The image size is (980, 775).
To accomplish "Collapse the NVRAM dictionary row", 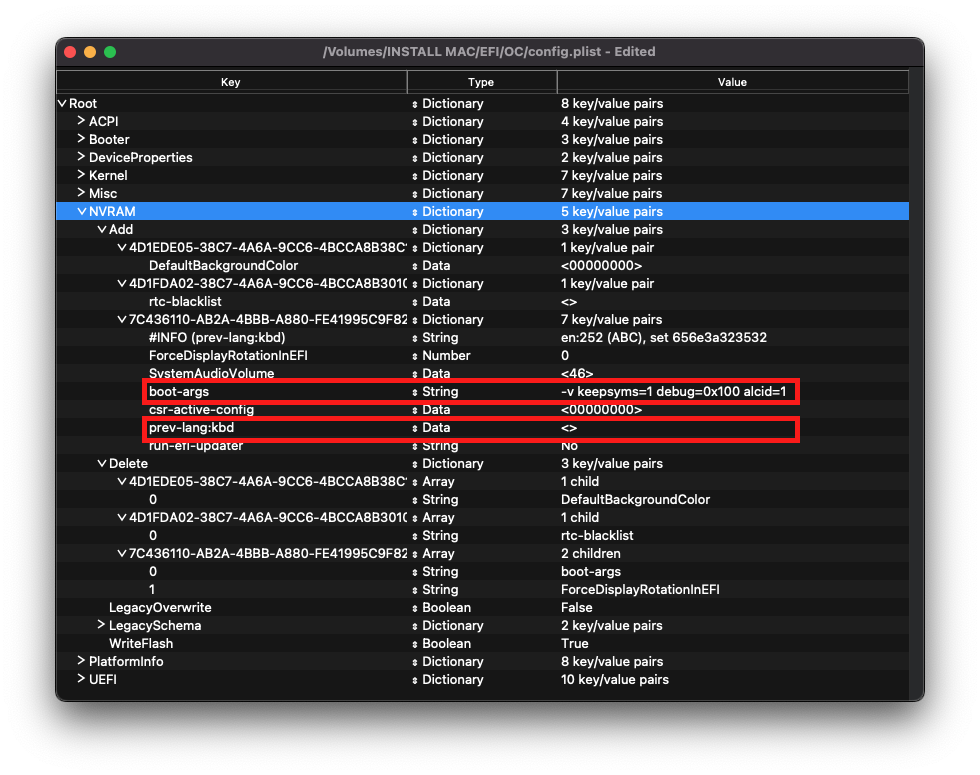I will 82,211.
